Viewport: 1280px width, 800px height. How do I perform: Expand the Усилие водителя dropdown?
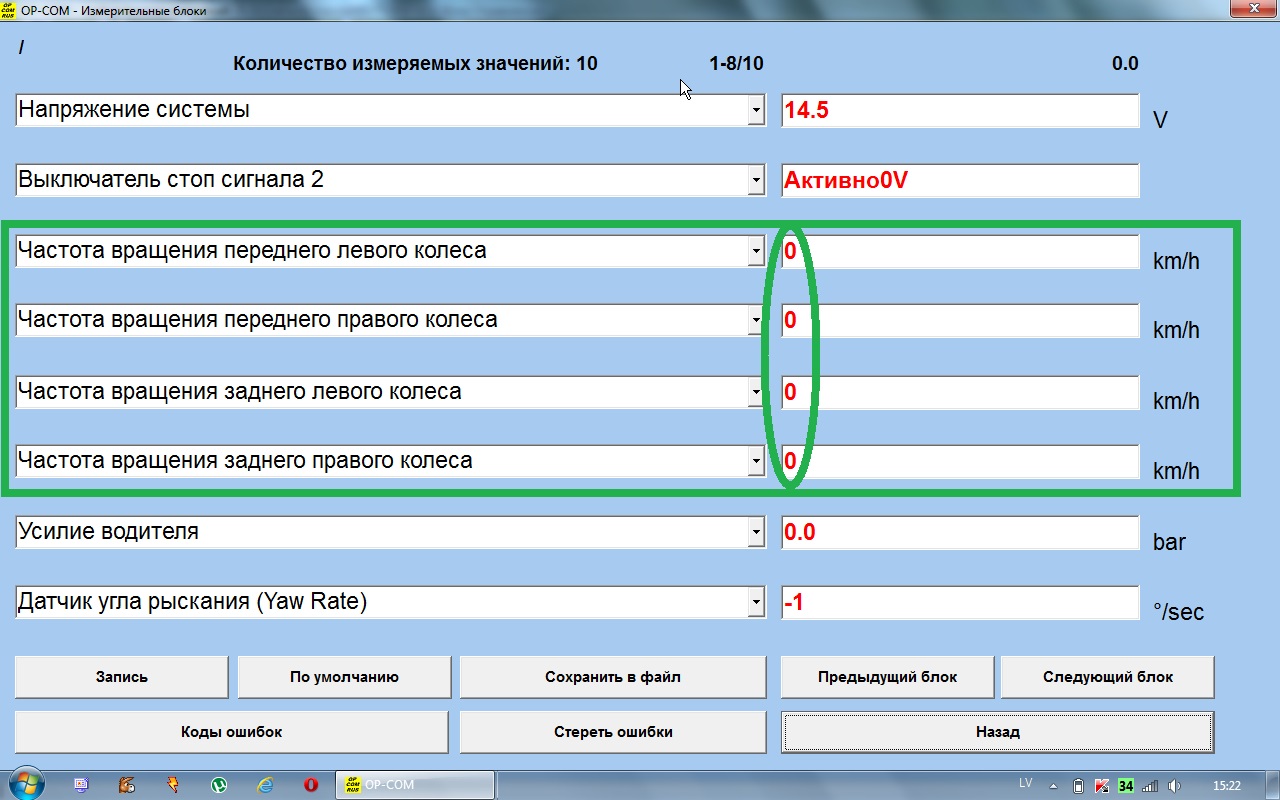[x=756, y=534]
